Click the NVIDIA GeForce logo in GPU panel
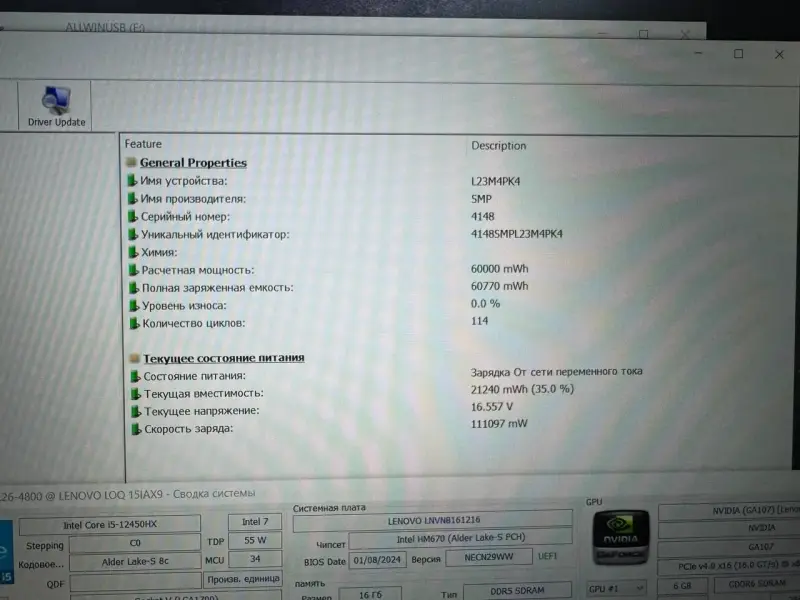The width and height of the screenshot is (800, 600). (x=620, y=537)
